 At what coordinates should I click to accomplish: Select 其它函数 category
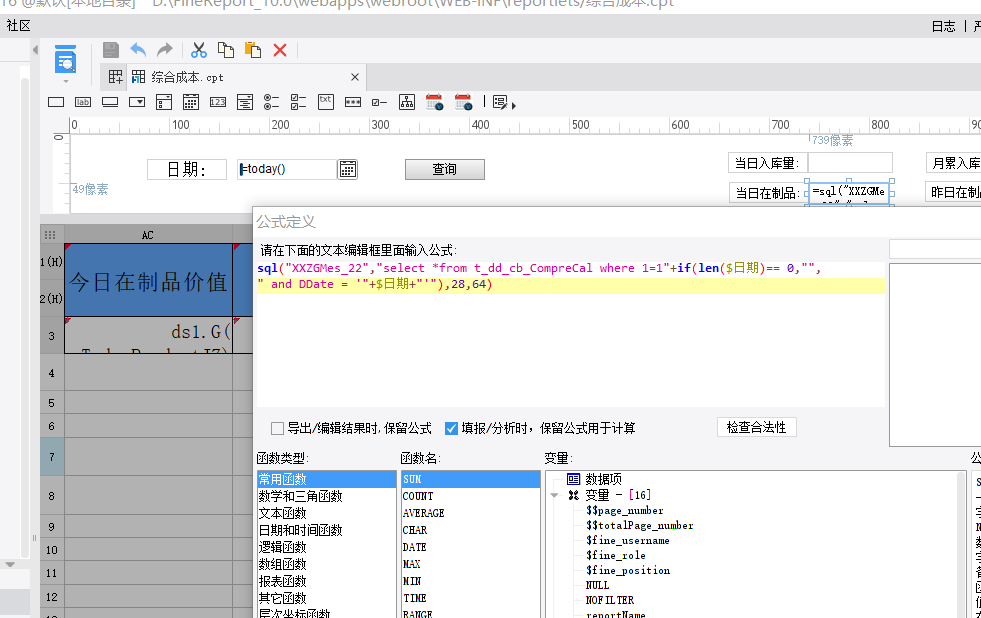(x=327, y=597)
